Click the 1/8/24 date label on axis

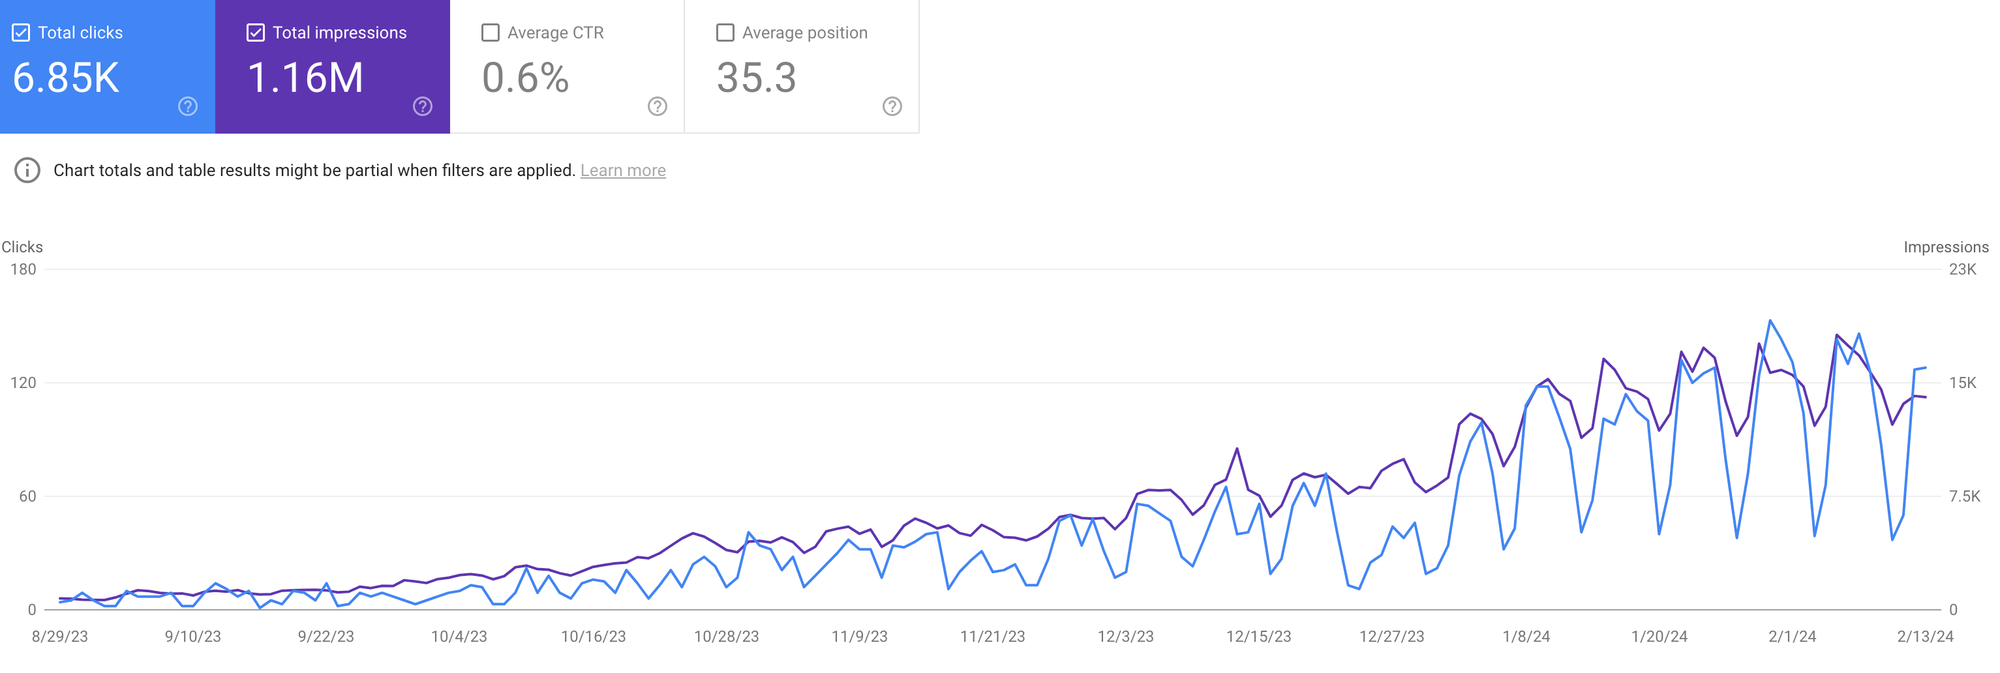pyautogui.click(x=1526, y=636)
